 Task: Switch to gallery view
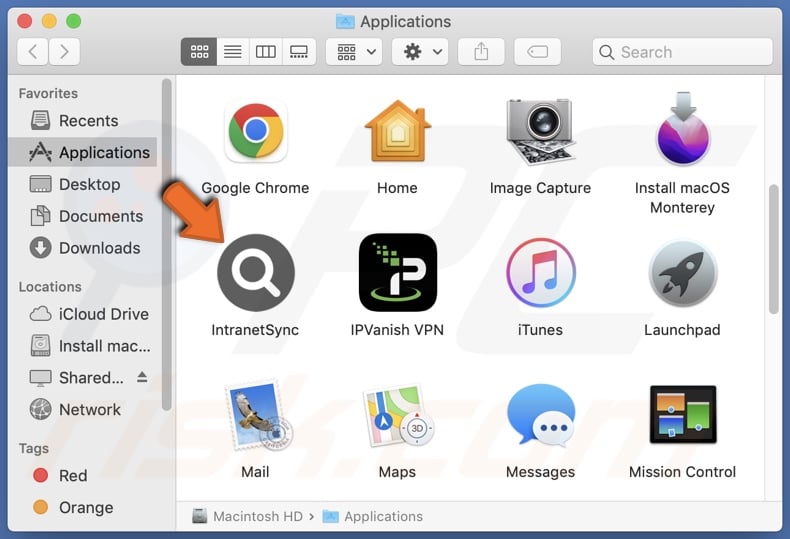point(299,51)
